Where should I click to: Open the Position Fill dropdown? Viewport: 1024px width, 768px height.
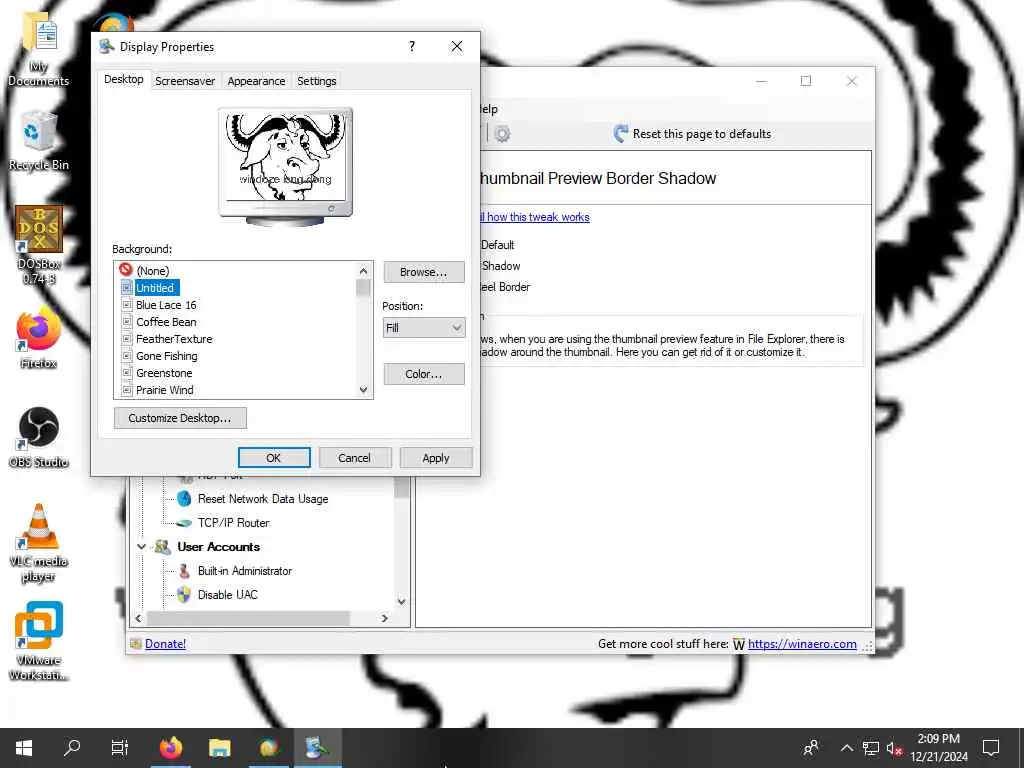click(x=424, y=328)
